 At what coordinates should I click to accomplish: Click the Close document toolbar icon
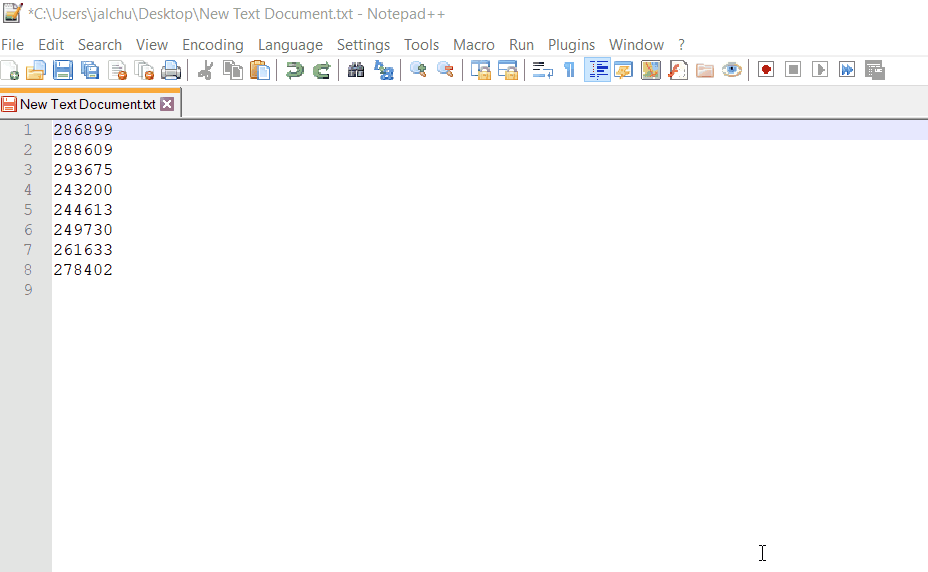117,70
